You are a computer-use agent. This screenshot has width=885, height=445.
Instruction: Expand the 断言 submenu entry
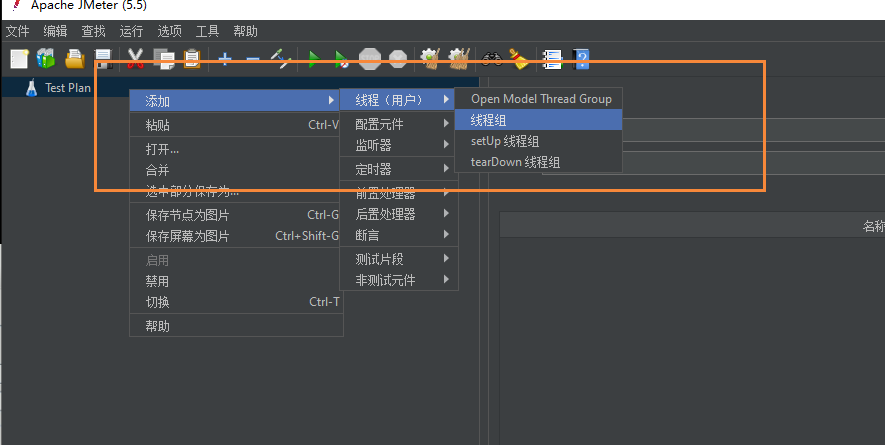pos(398,234)
